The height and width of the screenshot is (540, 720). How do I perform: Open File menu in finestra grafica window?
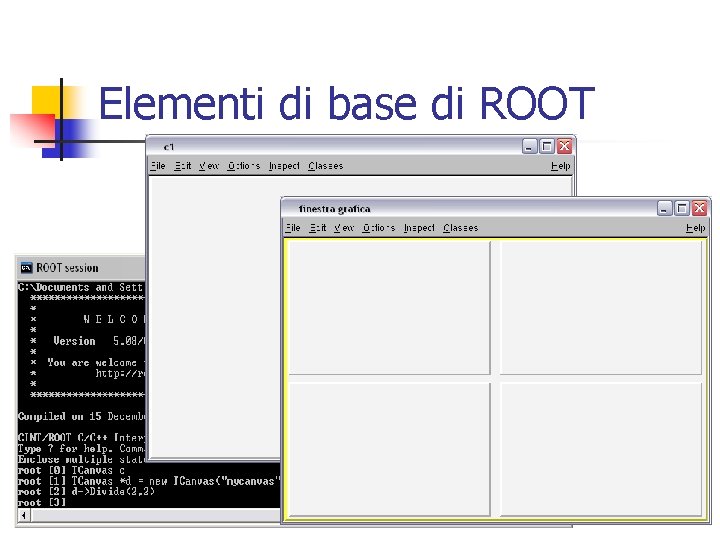(293, 228)
